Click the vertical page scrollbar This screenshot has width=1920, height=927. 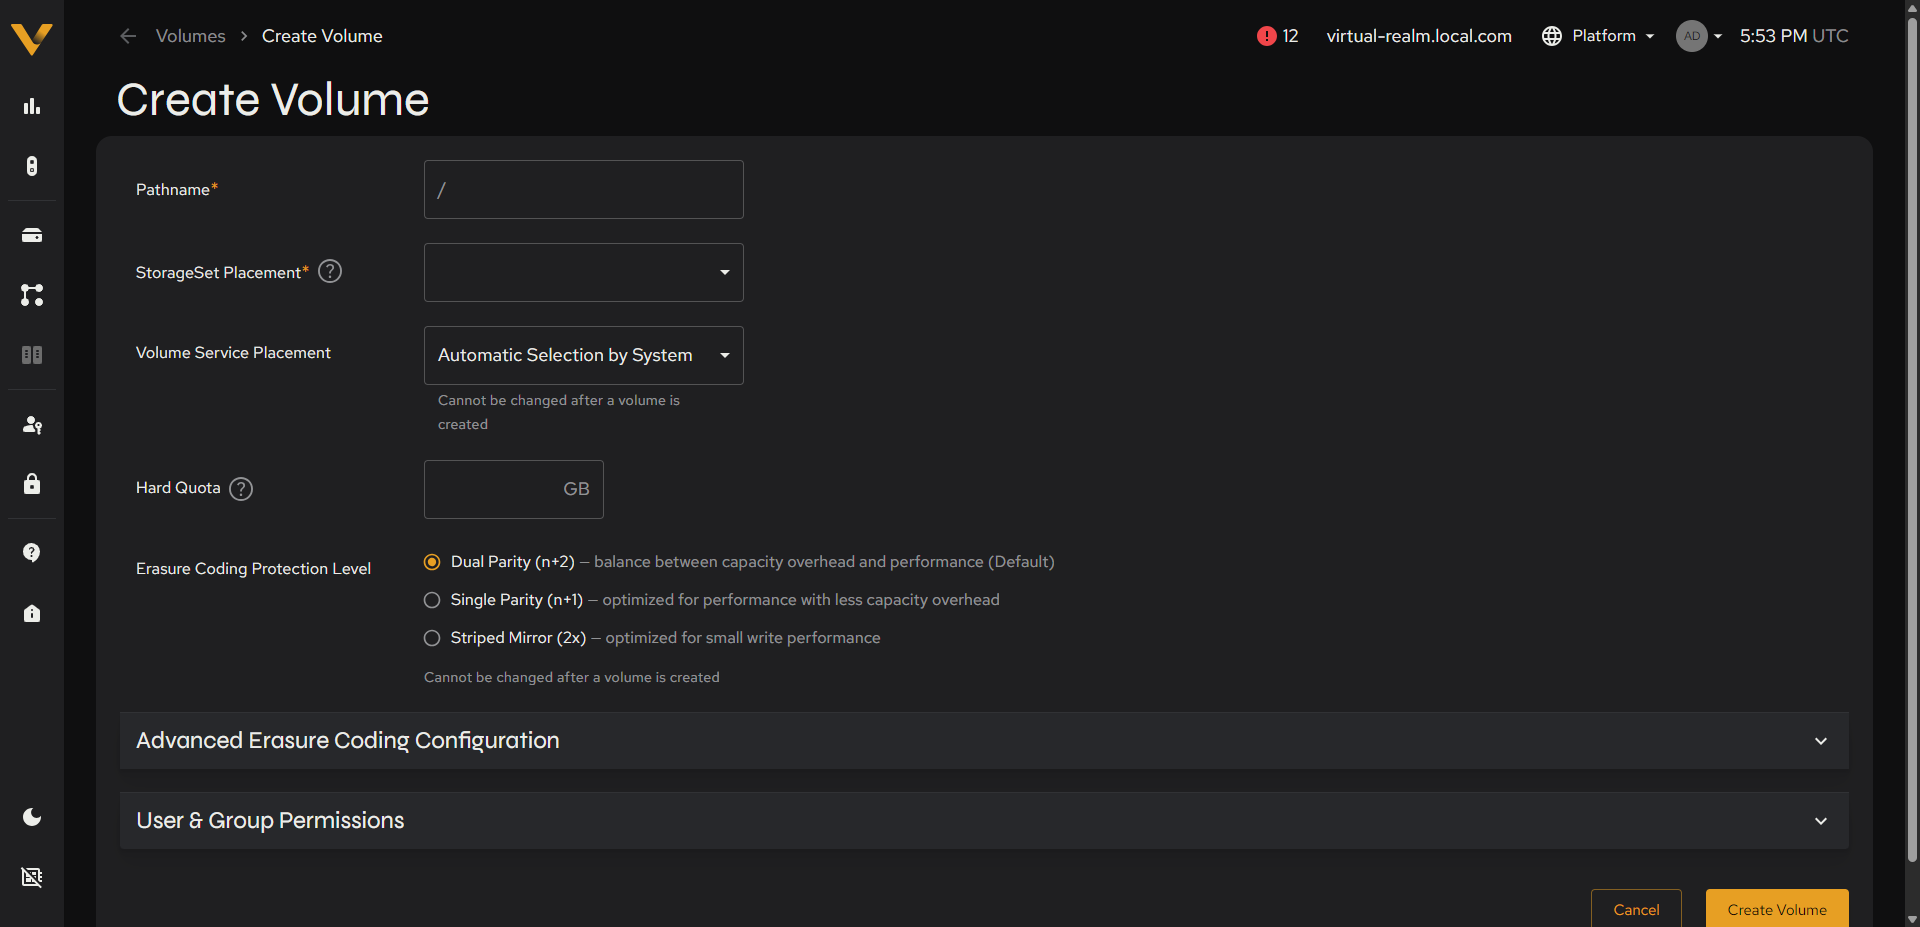click(1912, 440)
